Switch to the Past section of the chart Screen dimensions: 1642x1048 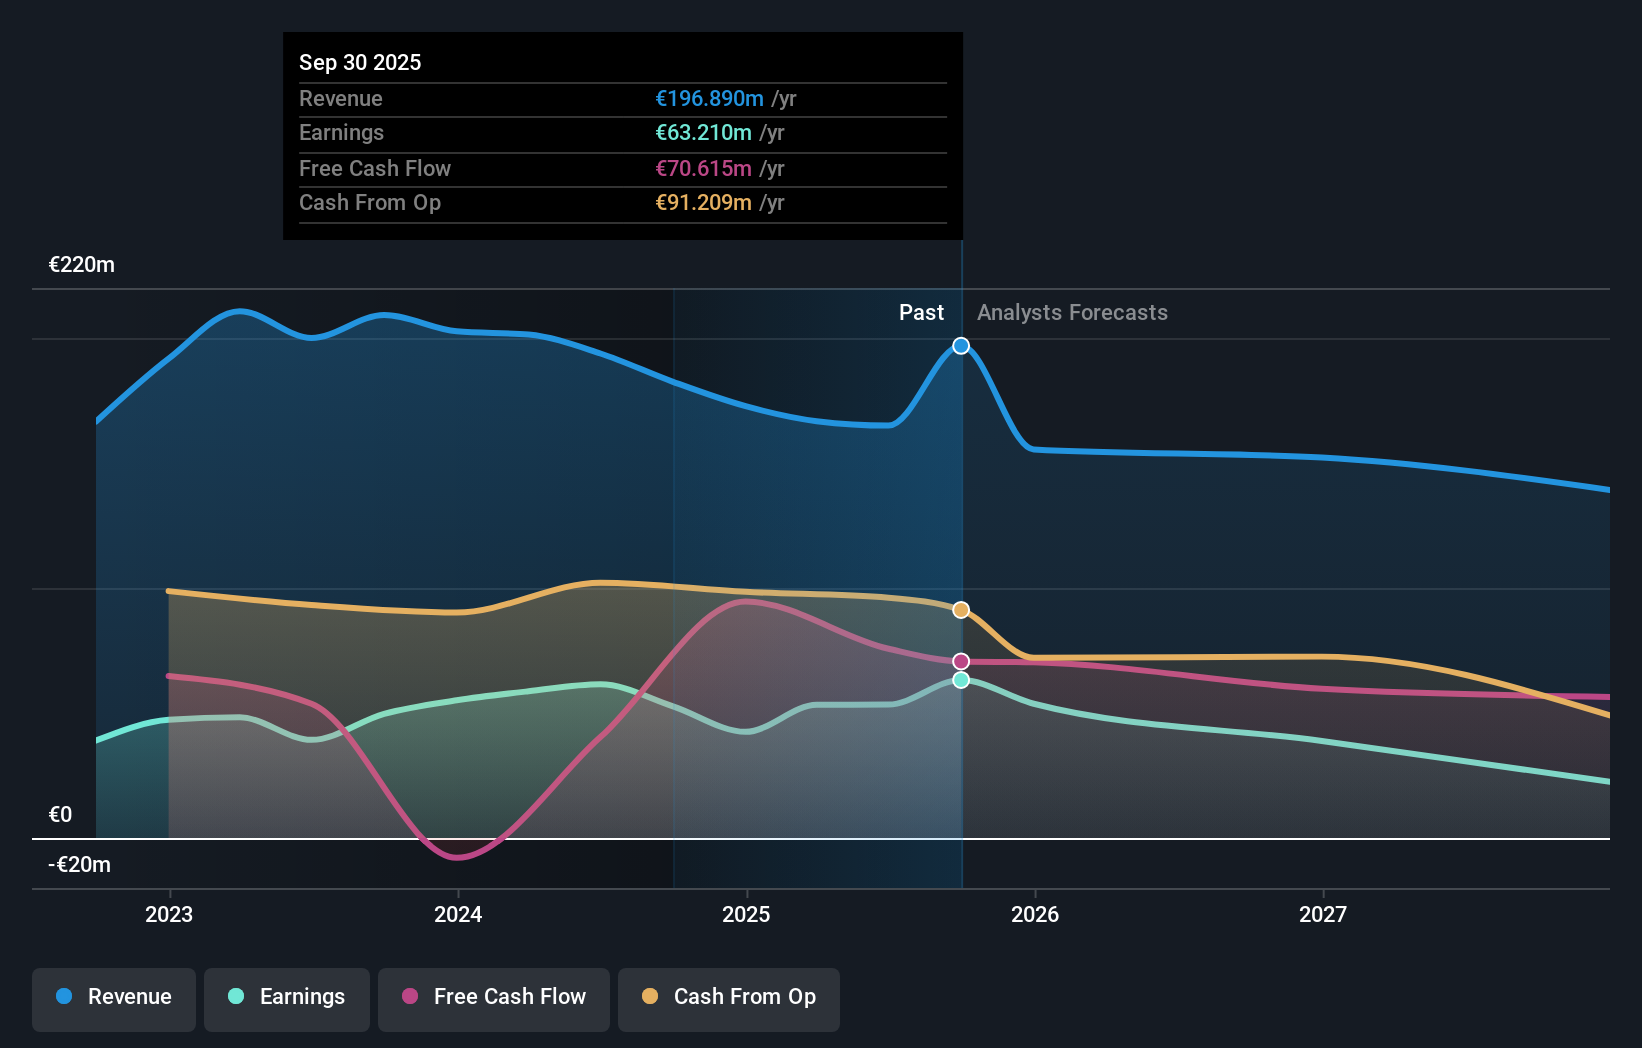[921, 312]
